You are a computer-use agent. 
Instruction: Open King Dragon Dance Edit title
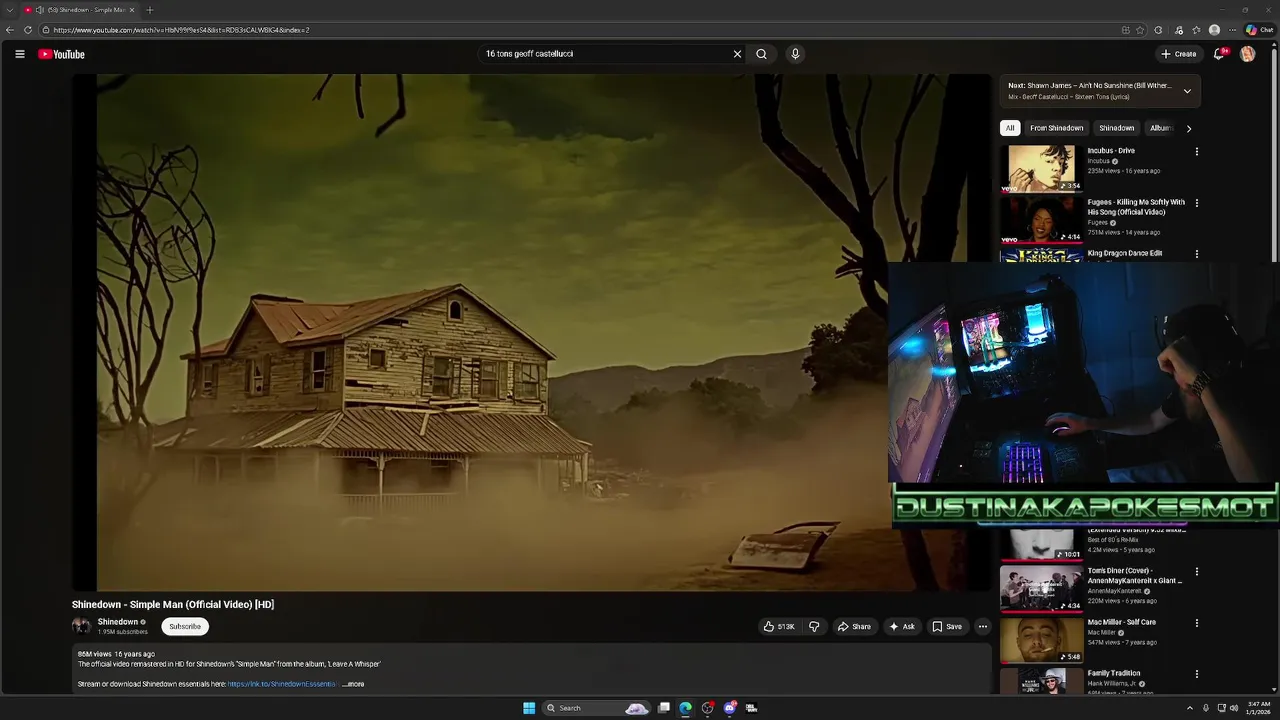[x=1125, y=253]
